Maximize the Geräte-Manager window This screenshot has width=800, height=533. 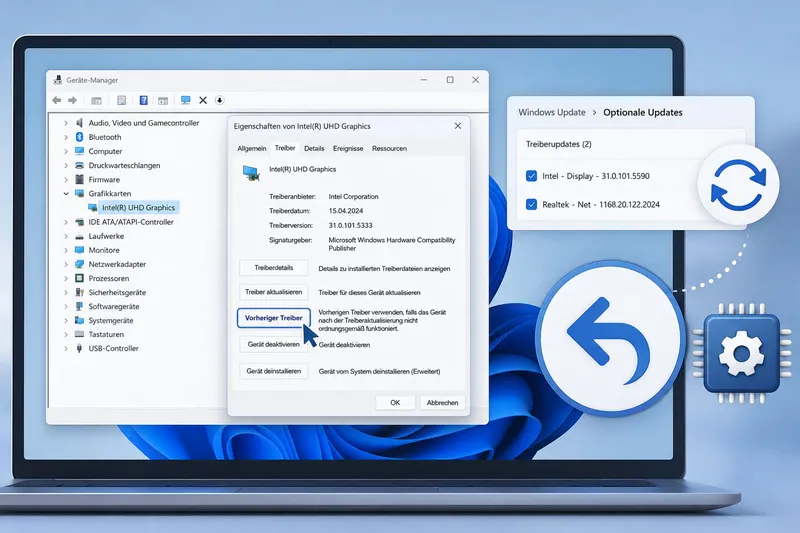tap(450, 80)
